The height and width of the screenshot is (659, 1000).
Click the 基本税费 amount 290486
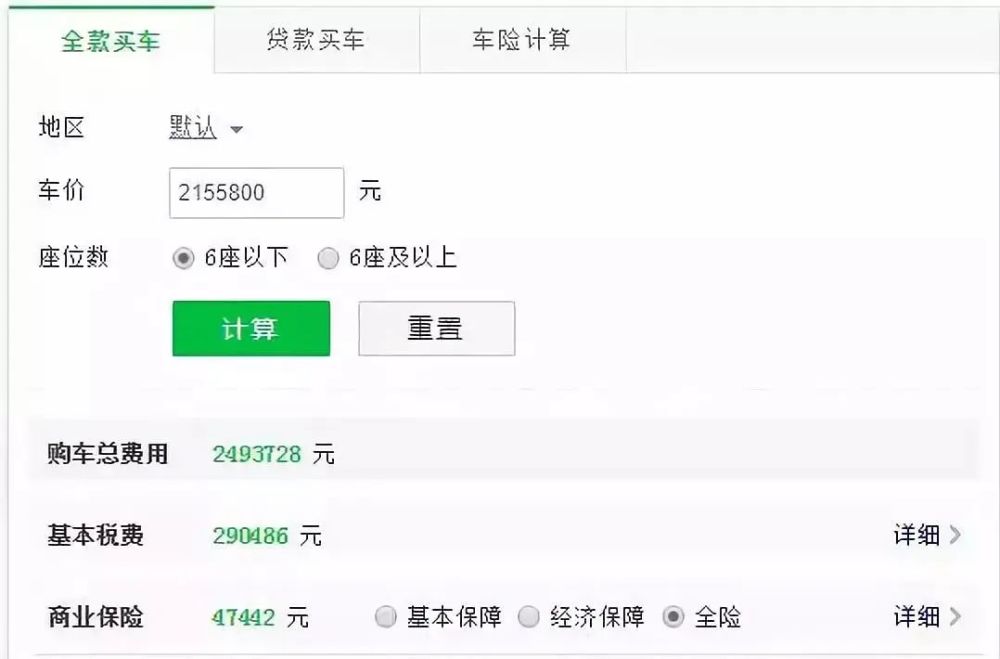click(250, 535)
